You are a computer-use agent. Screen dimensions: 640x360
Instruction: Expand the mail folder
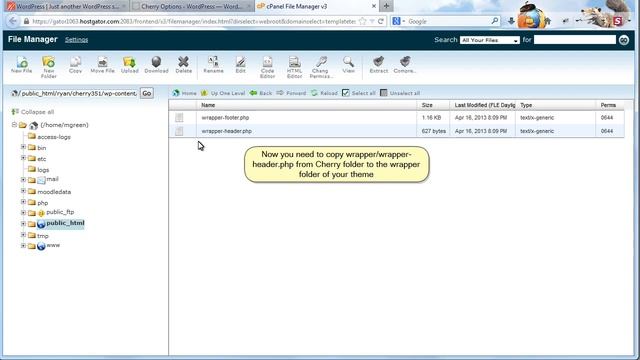[x=23, y=179]
